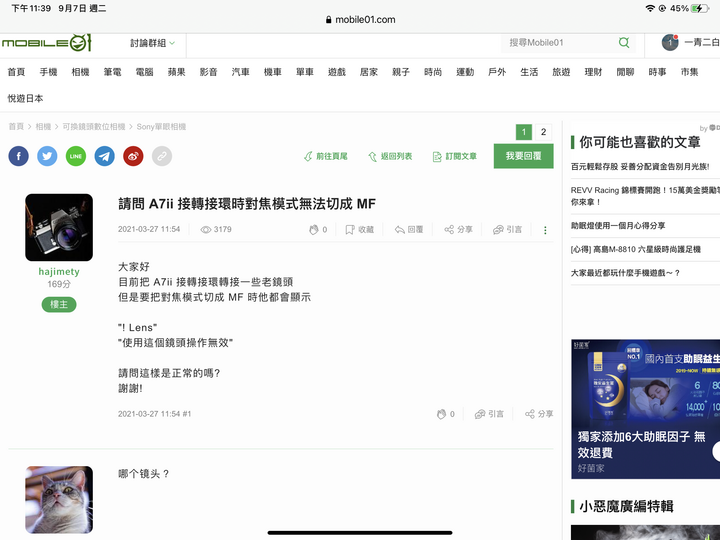Open the 手機 category
The image size is (720, 540).
click(48, 72)
